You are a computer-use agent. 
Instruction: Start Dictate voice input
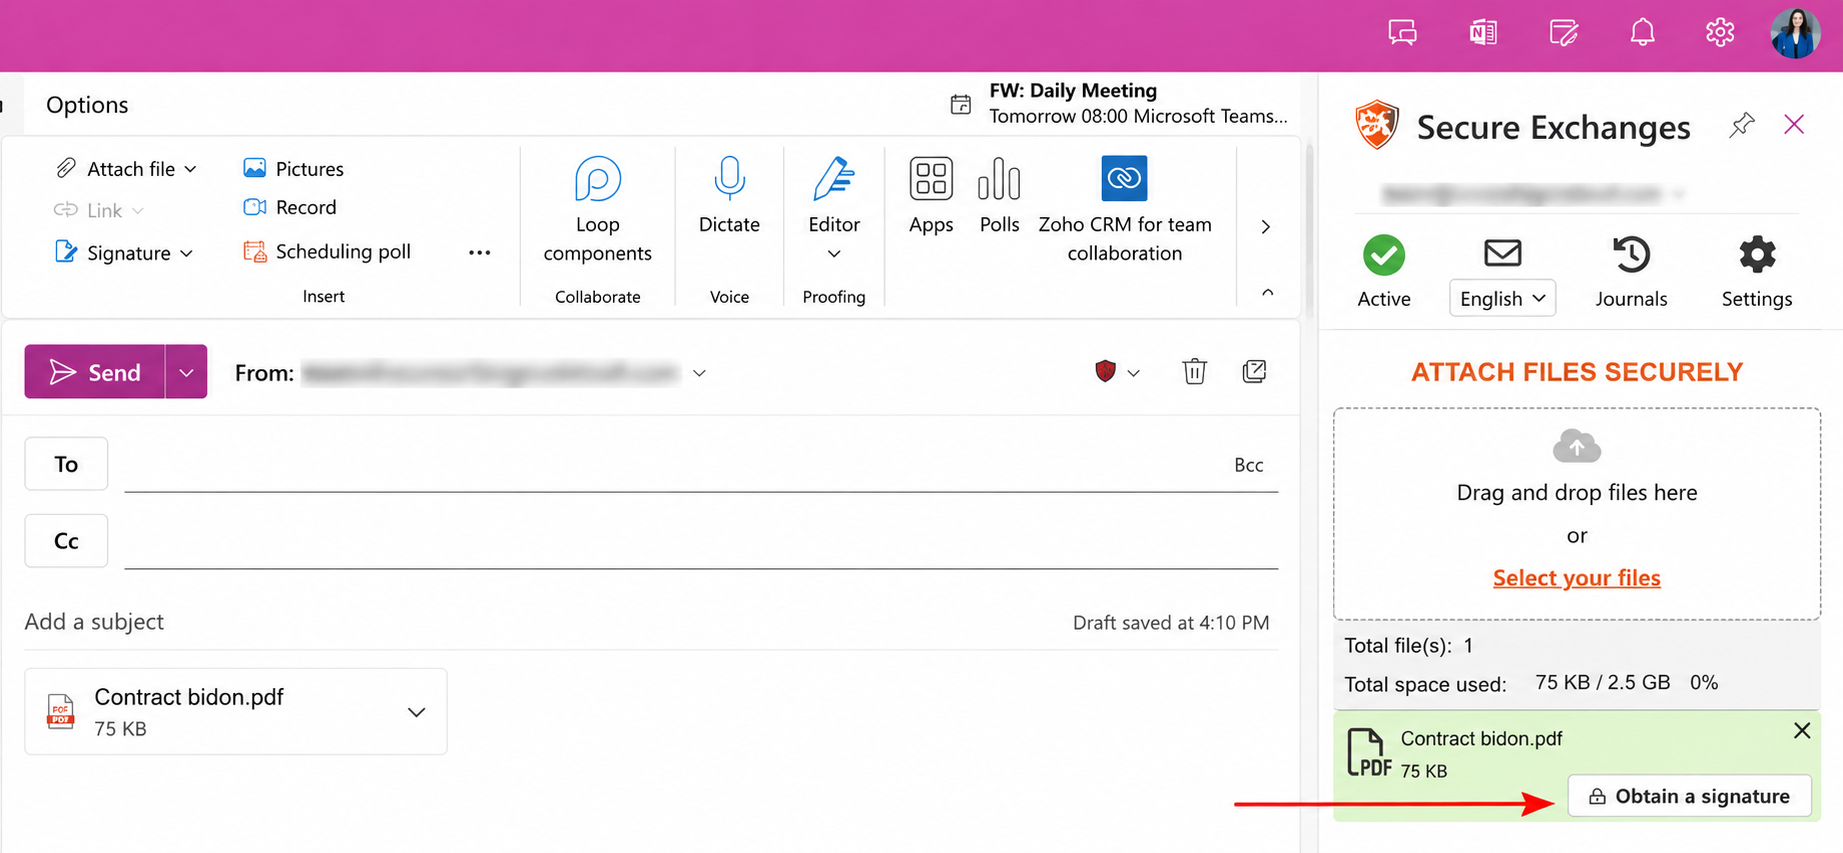click(x=729, y=196)
